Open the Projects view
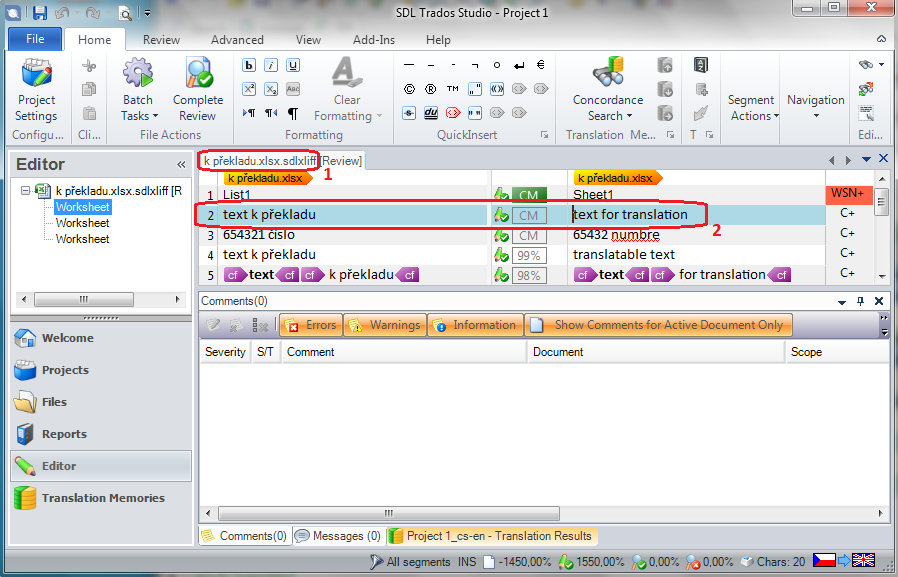 (x=101, y=370)
